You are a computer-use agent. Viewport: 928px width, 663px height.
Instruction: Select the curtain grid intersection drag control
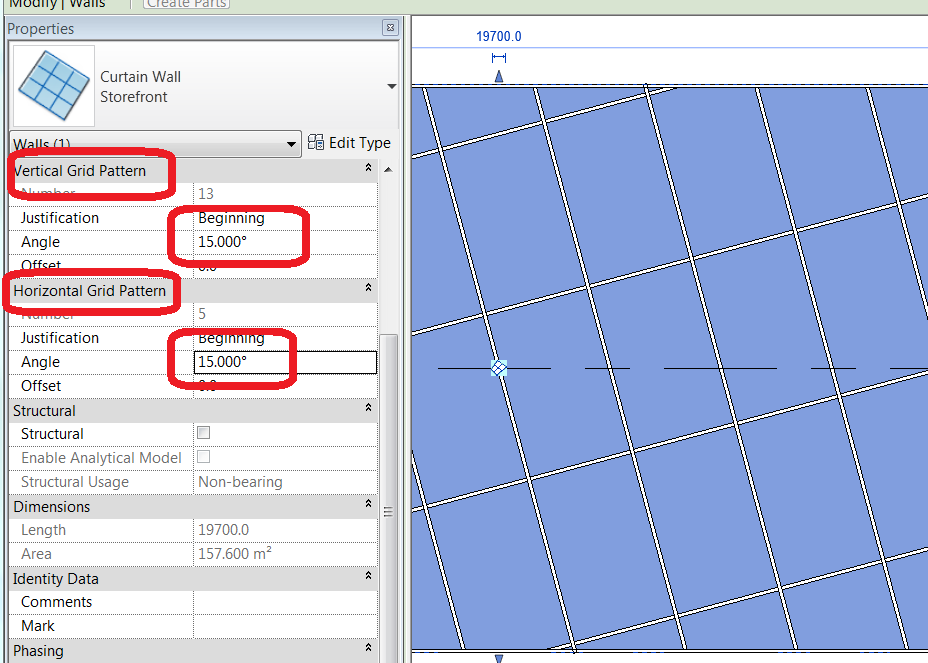(499, 368)
